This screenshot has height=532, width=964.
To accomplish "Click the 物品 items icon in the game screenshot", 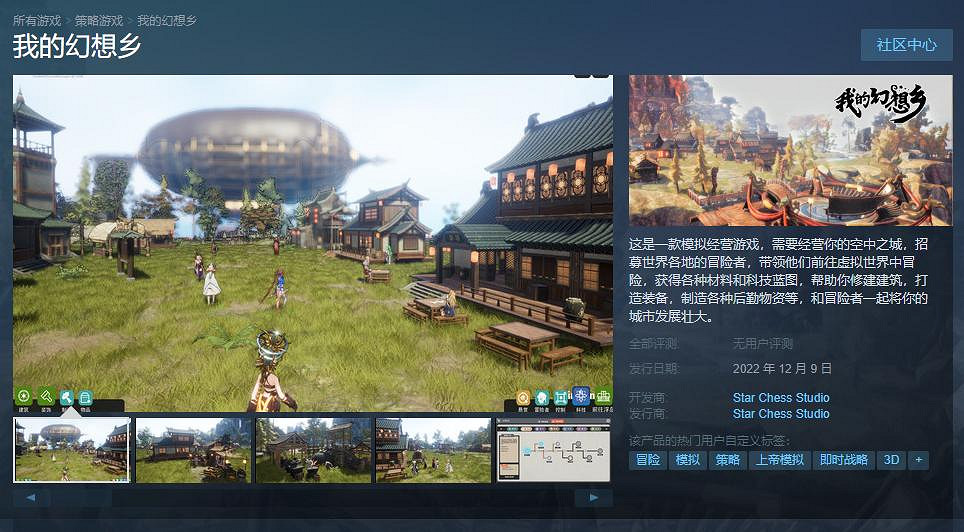I will pos(85,399).
